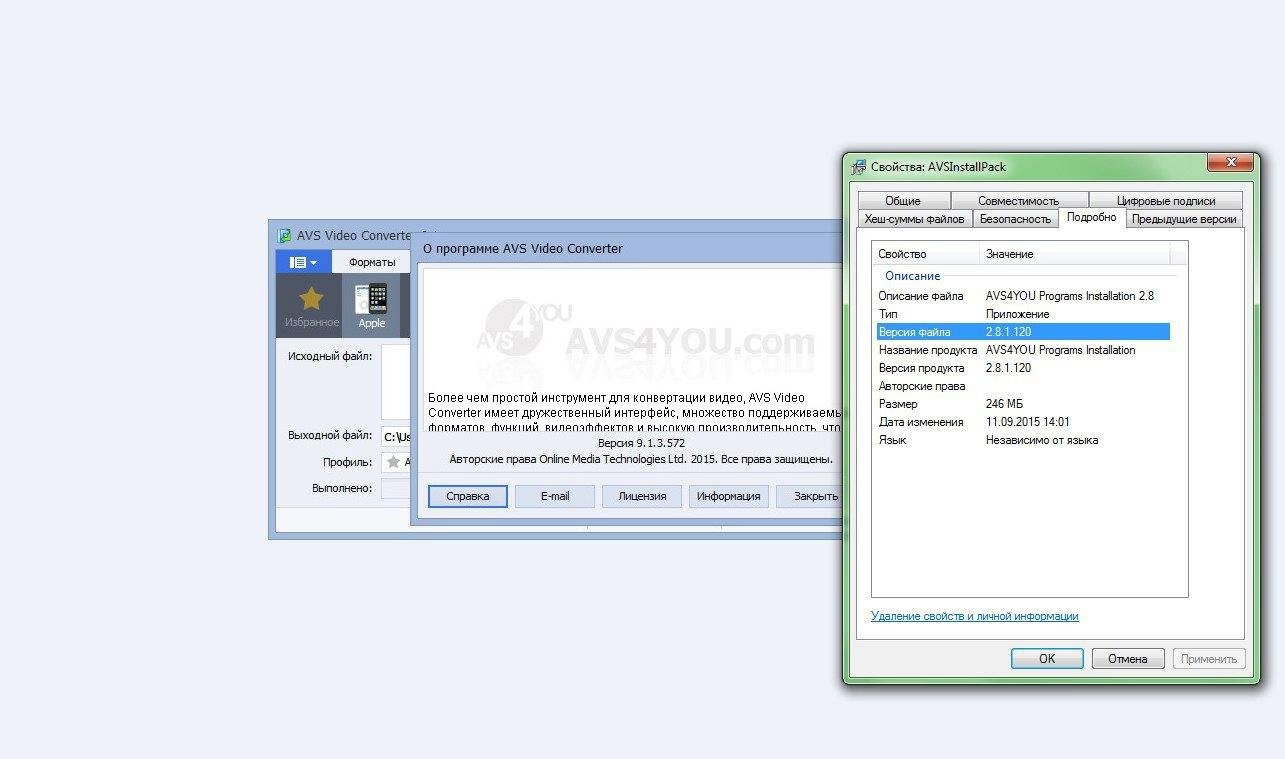Screen dimensions: 1285x759
Task: Select the highlighted Версия файла row
Action: [x=1021, y=332]
